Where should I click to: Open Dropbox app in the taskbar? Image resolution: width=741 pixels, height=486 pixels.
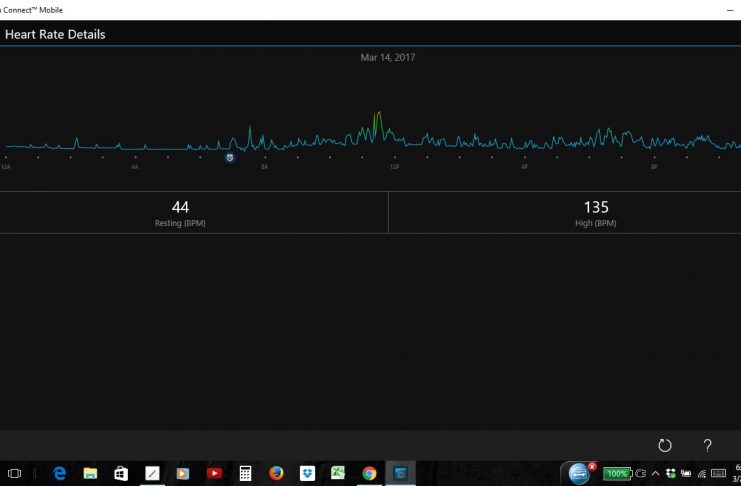[x=307, y=473]
